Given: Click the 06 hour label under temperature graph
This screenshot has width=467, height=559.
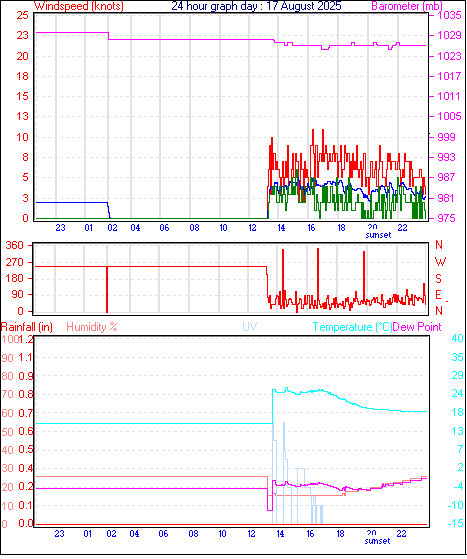Looking at the screenshot, I should tap(163, 534).
